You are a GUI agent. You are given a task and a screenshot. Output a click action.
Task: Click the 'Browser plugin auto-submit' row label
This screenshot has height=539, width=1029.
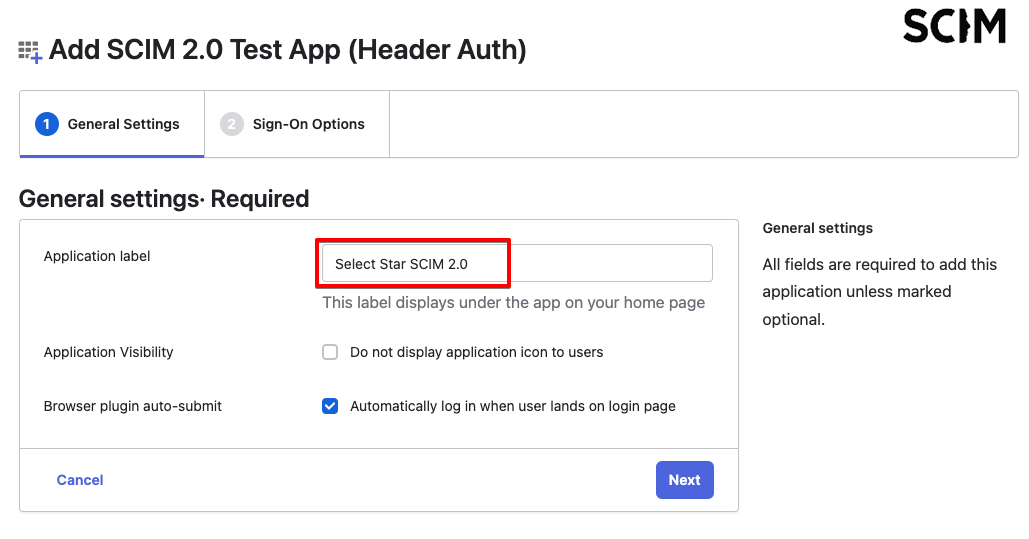tap(133, 406)
